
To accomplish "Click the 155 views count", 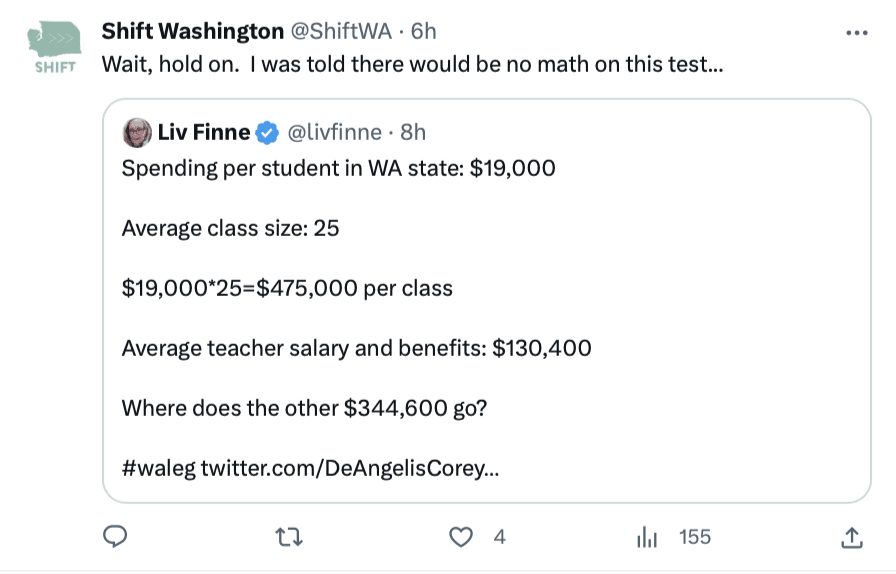I will [x=694, y=538].
